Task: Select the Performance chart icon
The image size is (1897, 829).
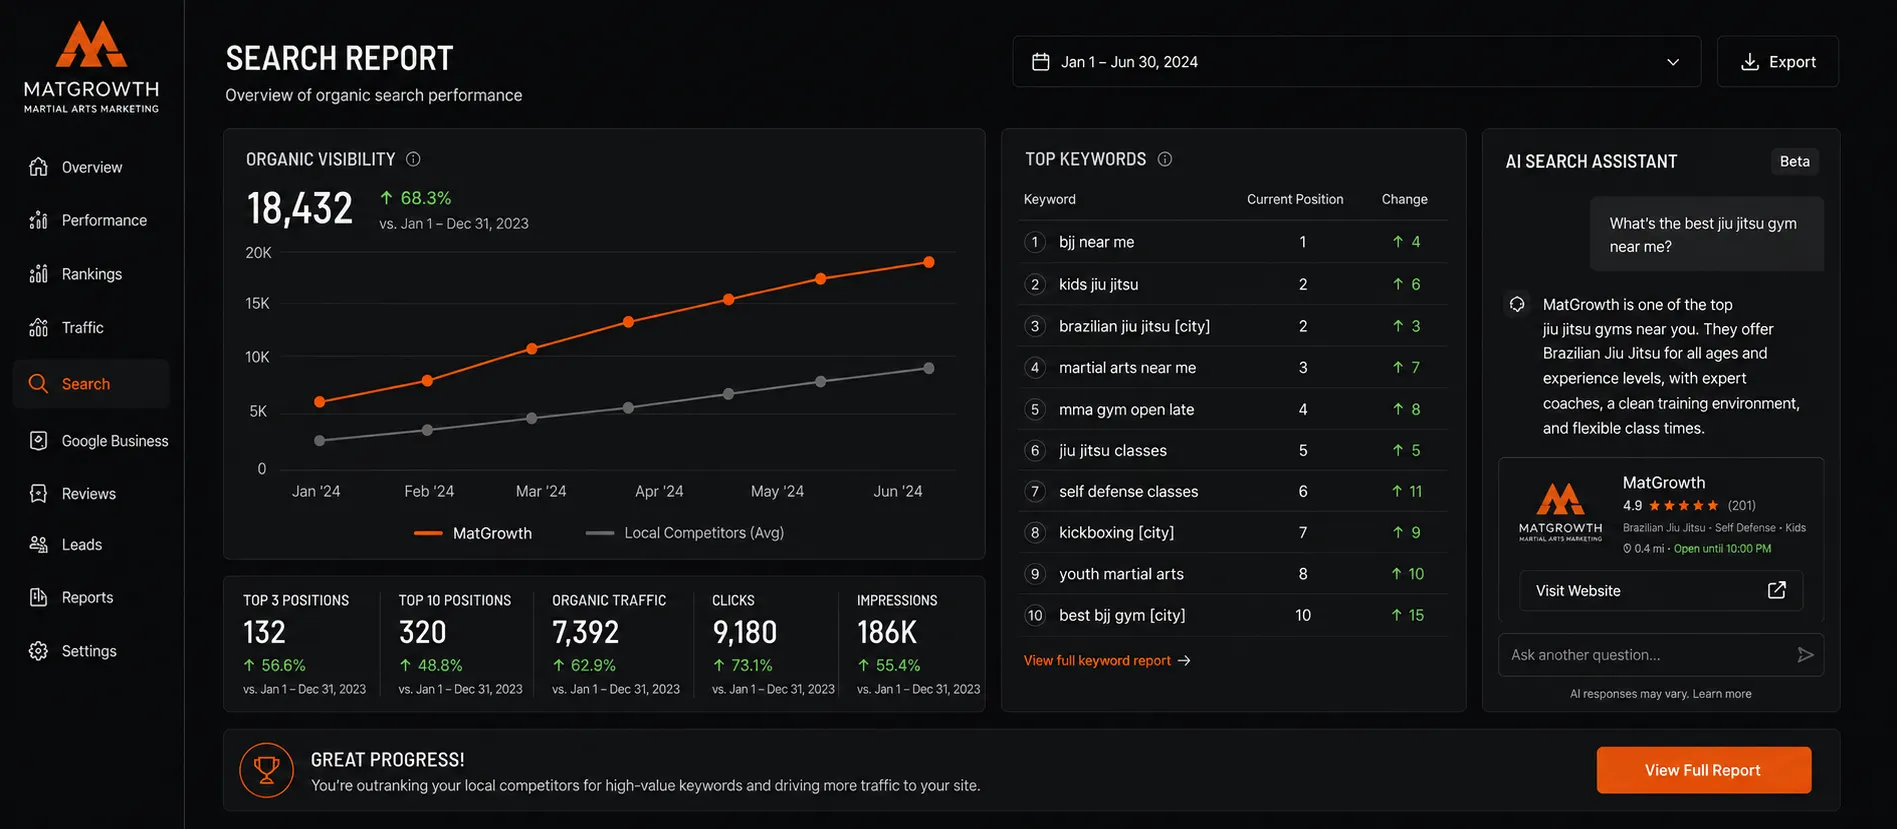Action: (38, 220)
